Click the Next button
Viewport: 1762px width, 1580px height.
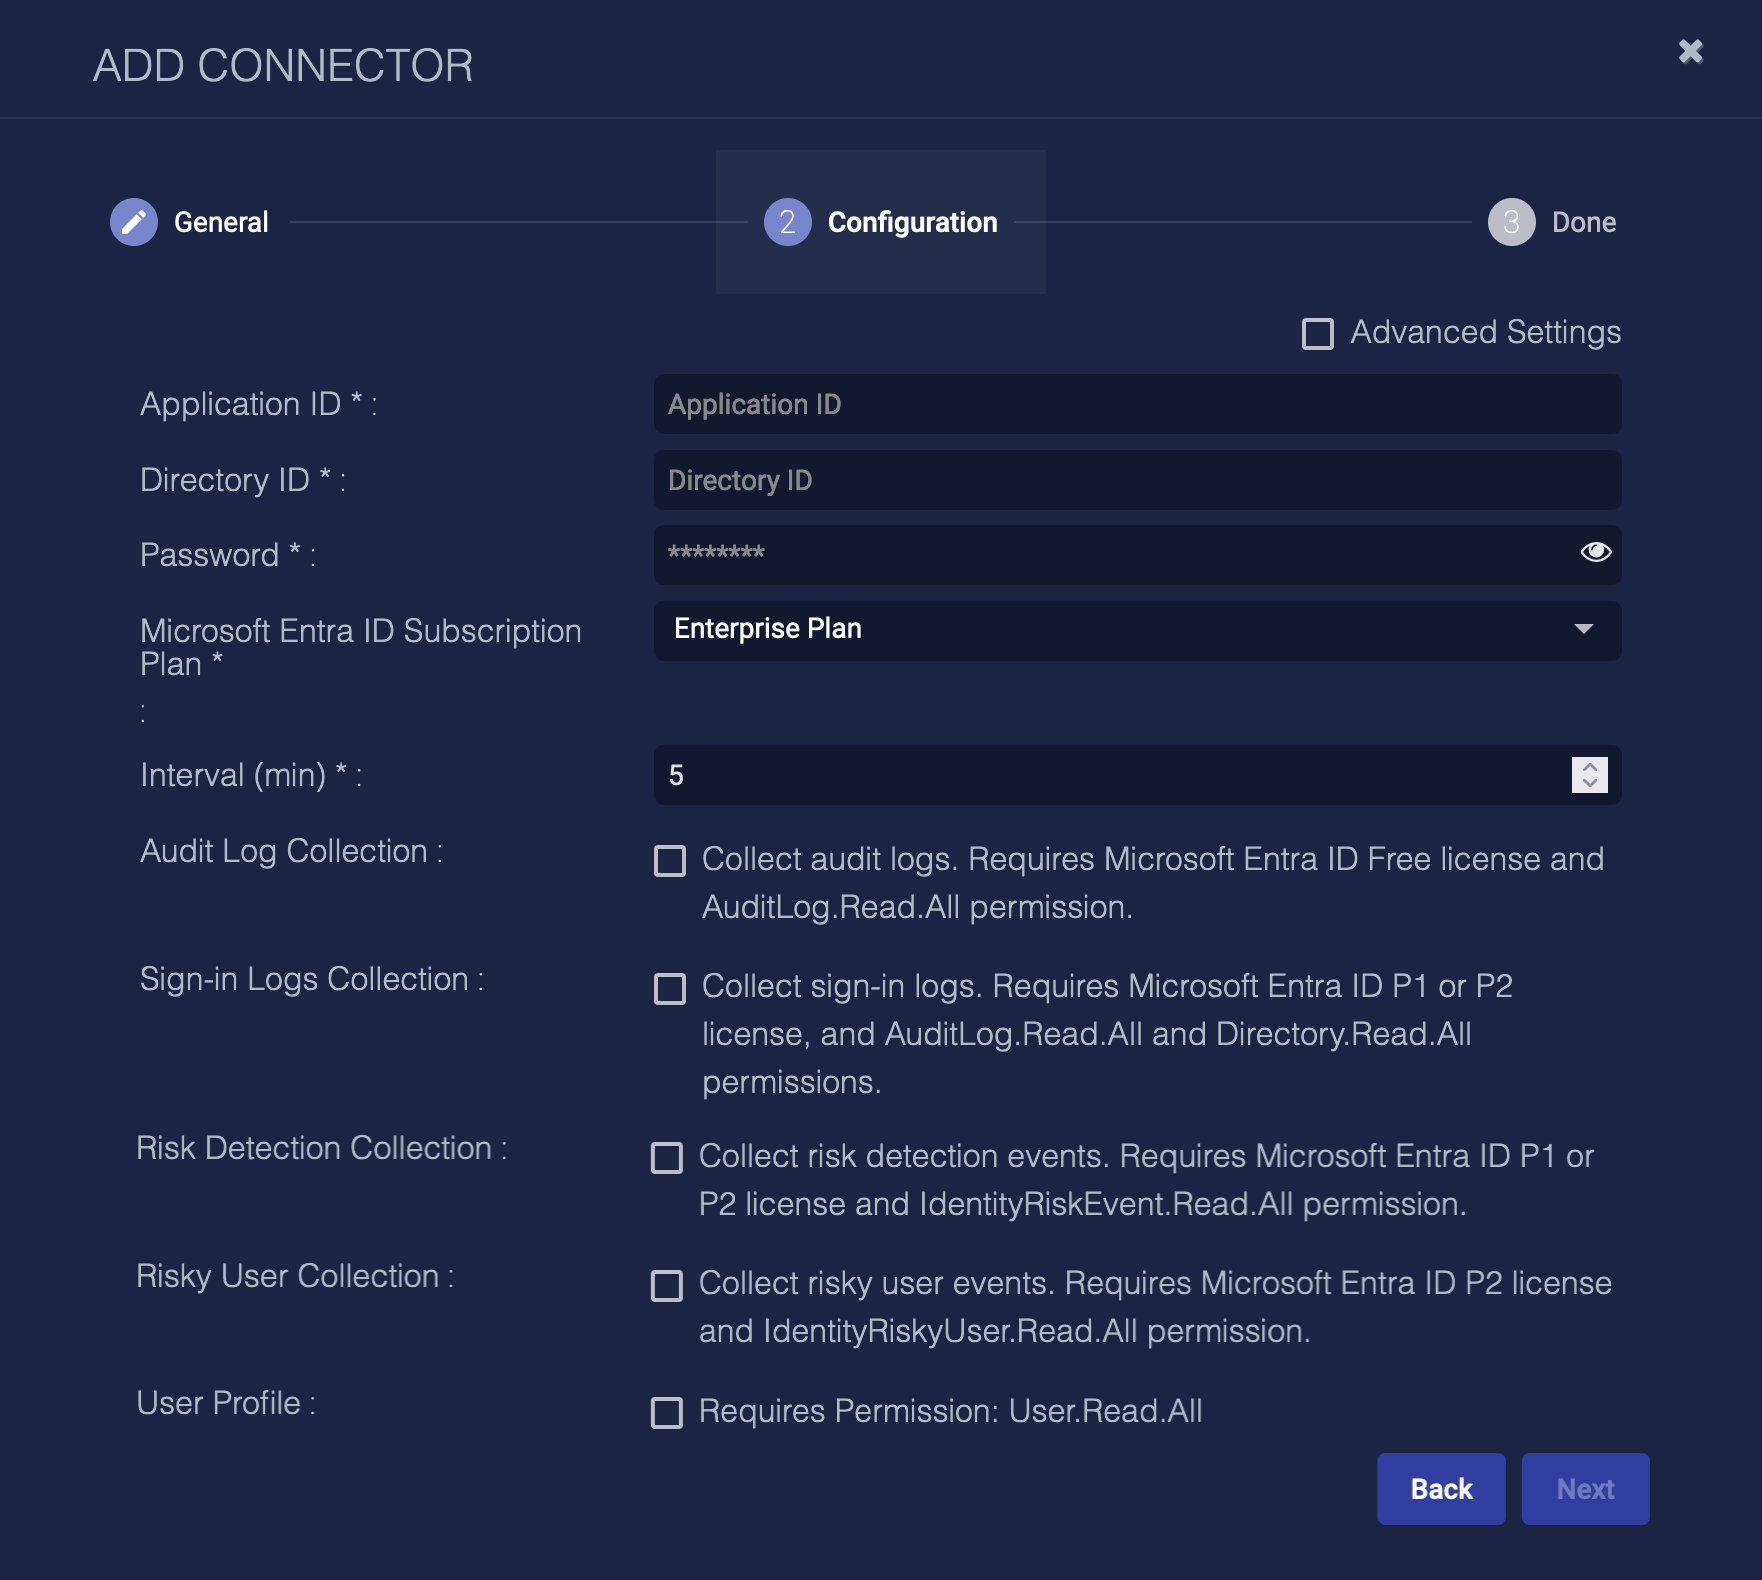tap(1585, 1489)
